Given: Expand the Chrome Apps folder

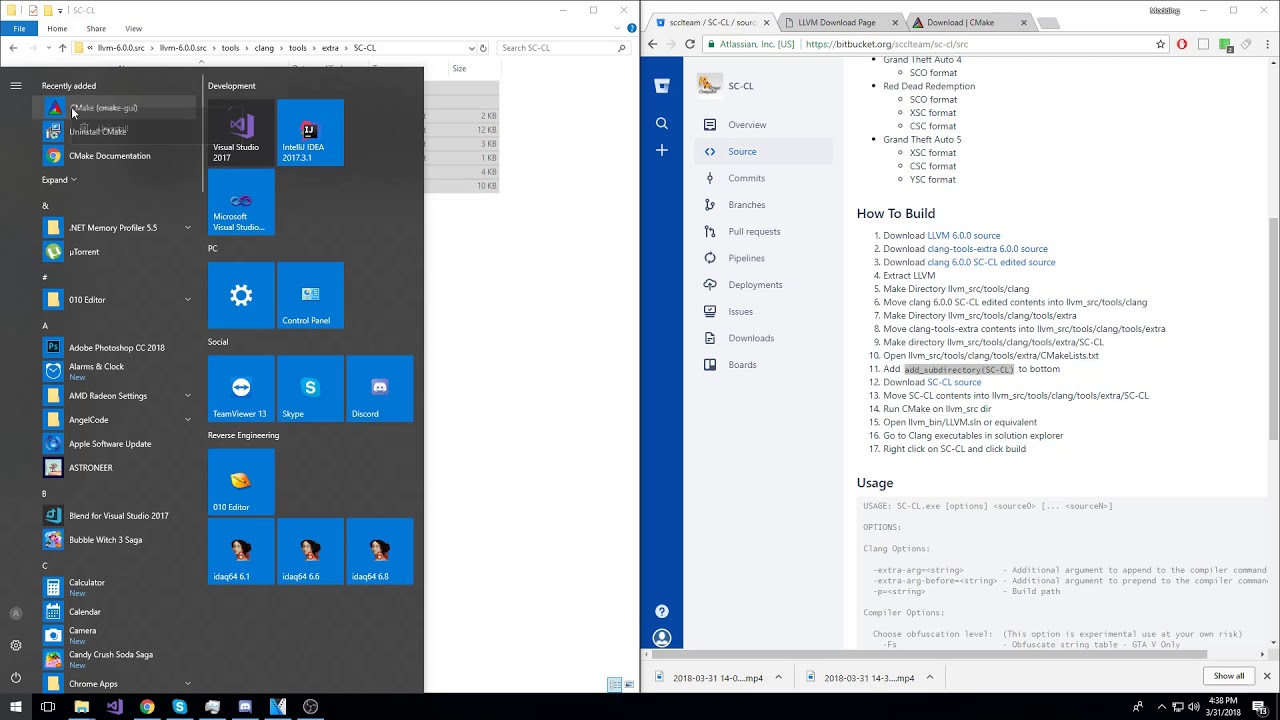Looking at the screenshot, I should click(x=118, y=684).
